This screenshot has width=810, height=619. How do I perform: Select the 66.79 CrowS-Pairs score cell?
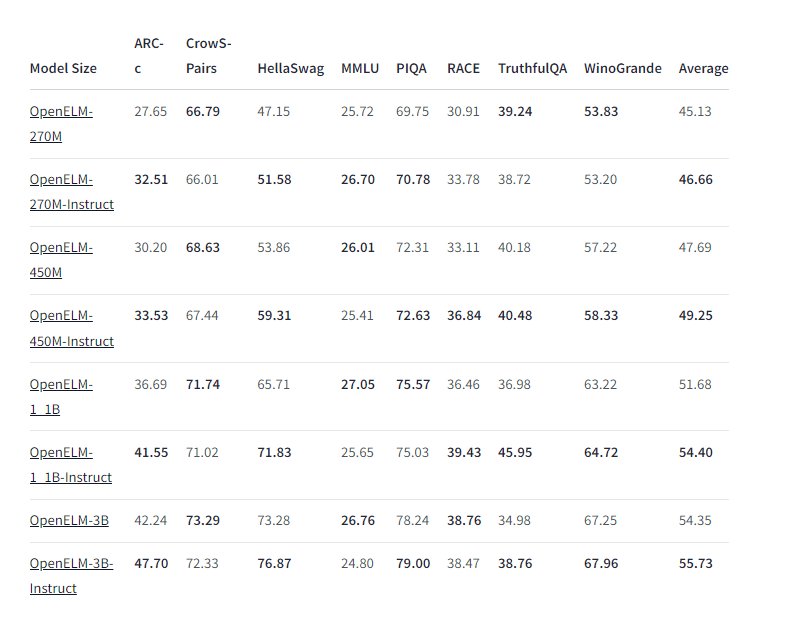202,111
